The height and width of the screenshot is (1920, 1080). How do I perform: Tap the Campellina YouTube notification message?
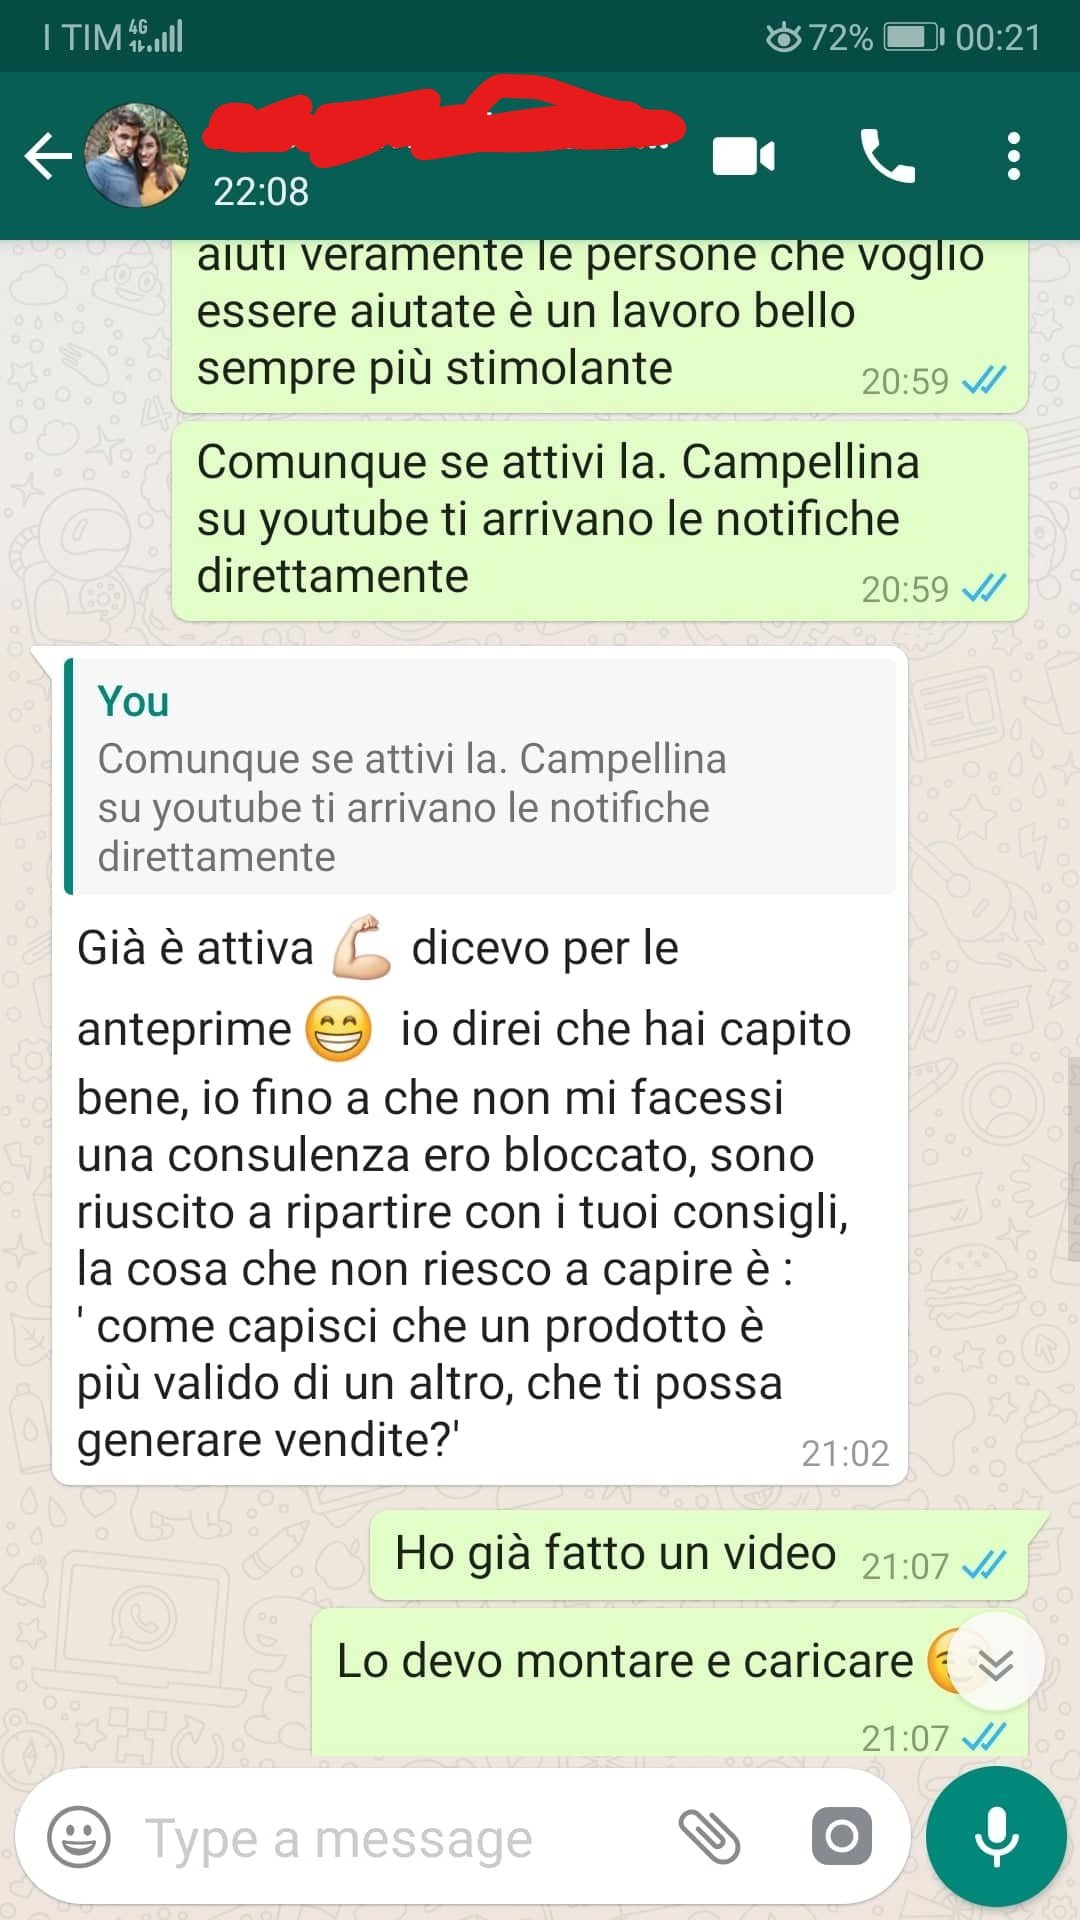[600, 521]
